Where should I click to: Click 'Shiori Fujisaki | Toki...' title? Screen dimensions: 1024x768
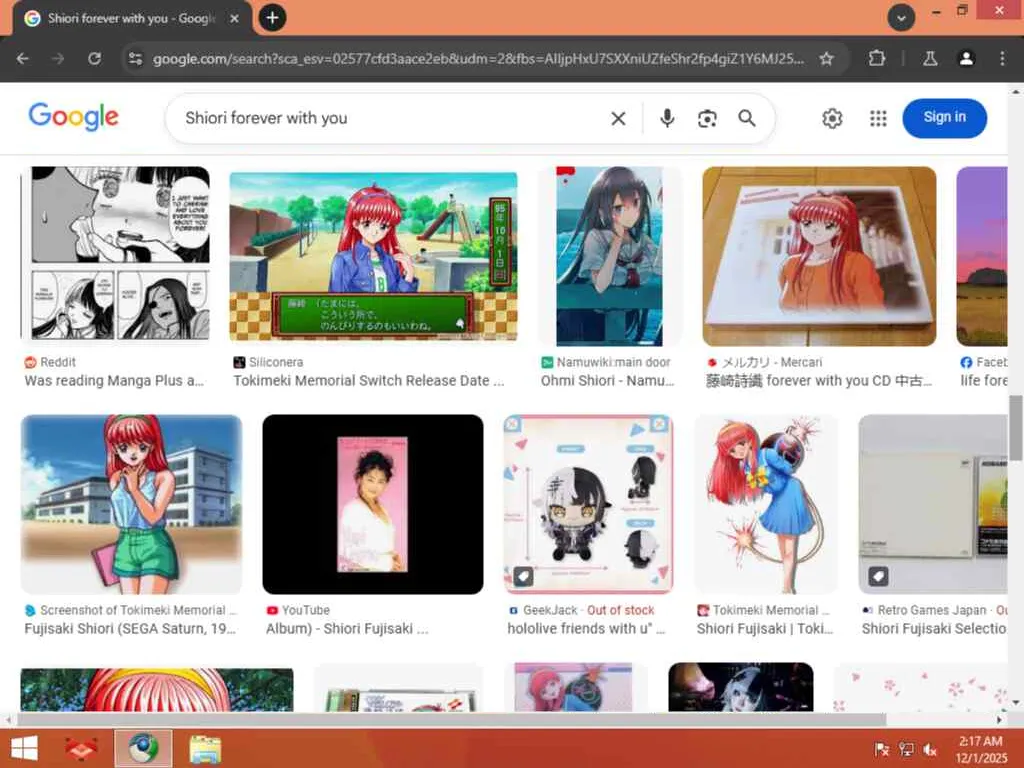coord(765,629)
